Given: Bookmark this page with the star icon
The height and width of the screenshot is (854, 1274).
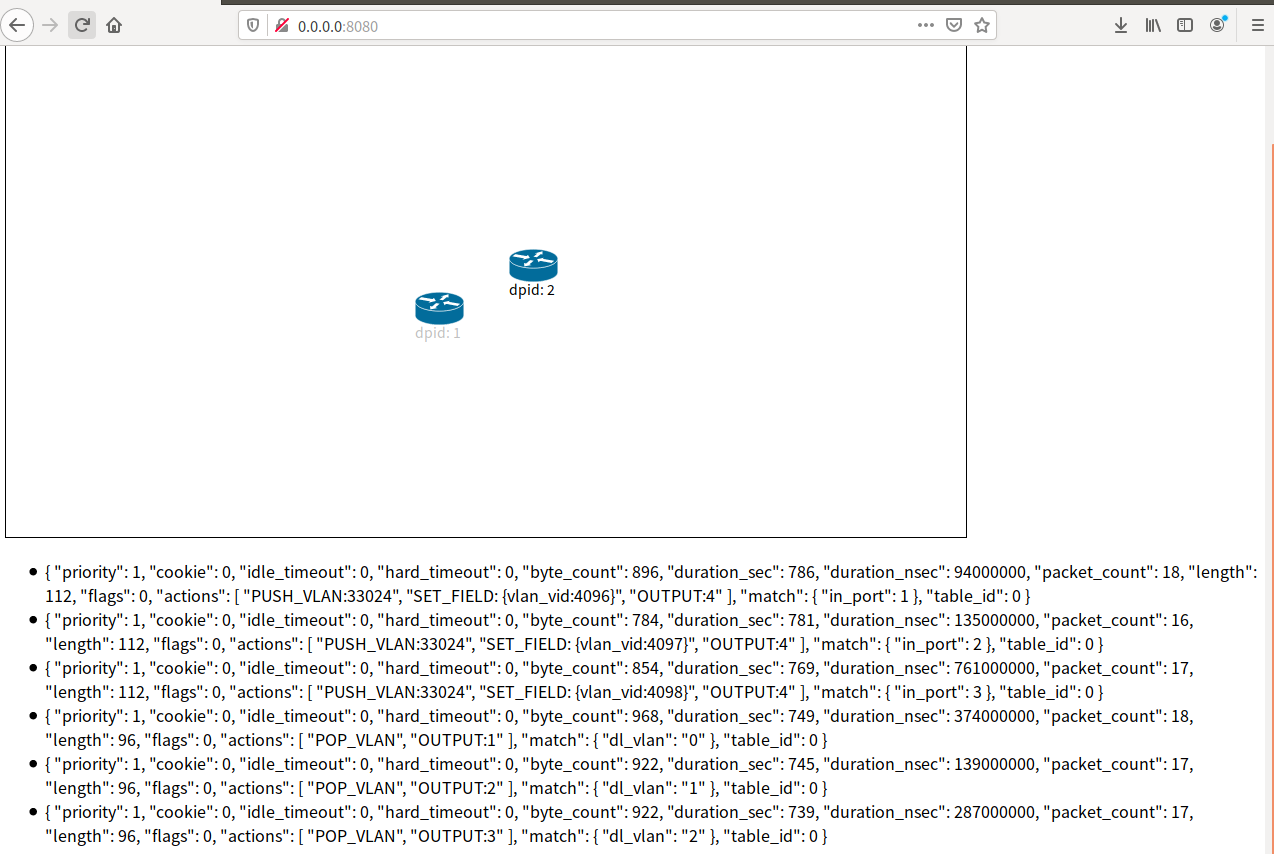Looking at the screenshot, I should pyautogui.click(x=982, y=25).
